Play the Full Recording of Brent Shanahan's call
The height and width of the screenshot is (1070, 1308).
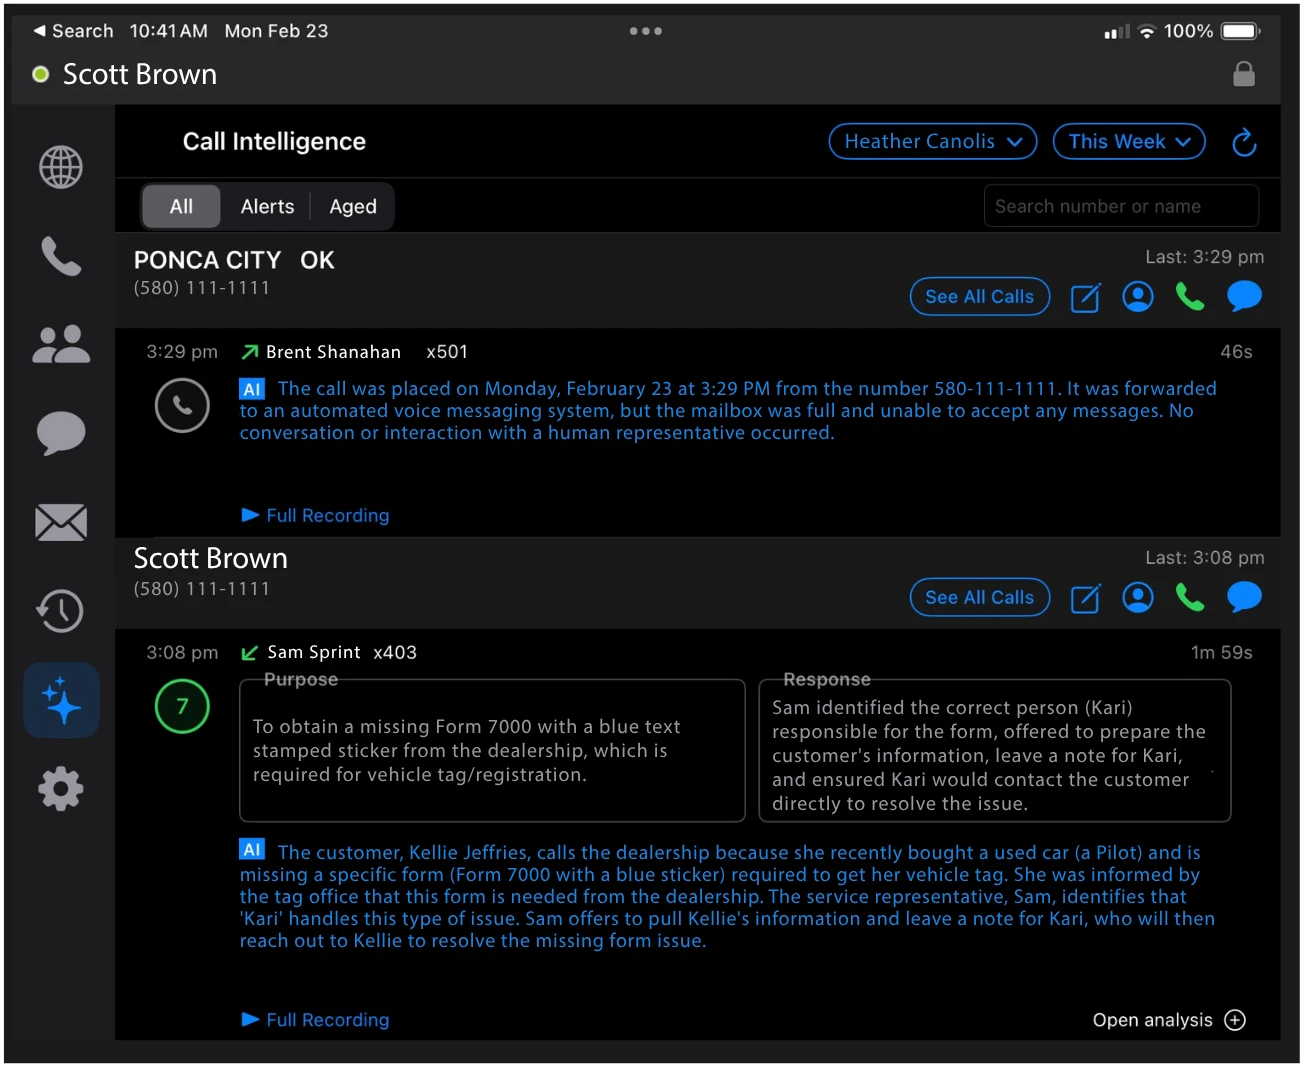coord(315,515)
